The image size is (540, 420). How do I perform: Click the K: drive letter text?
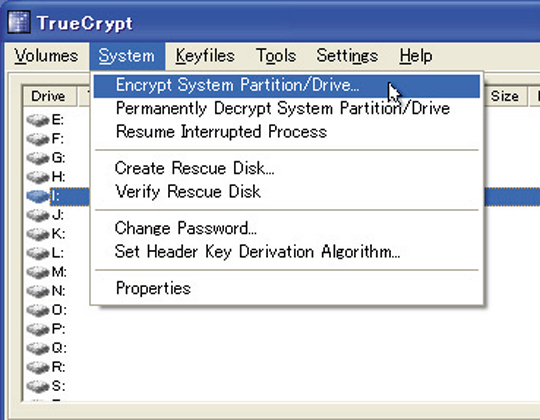58,234
